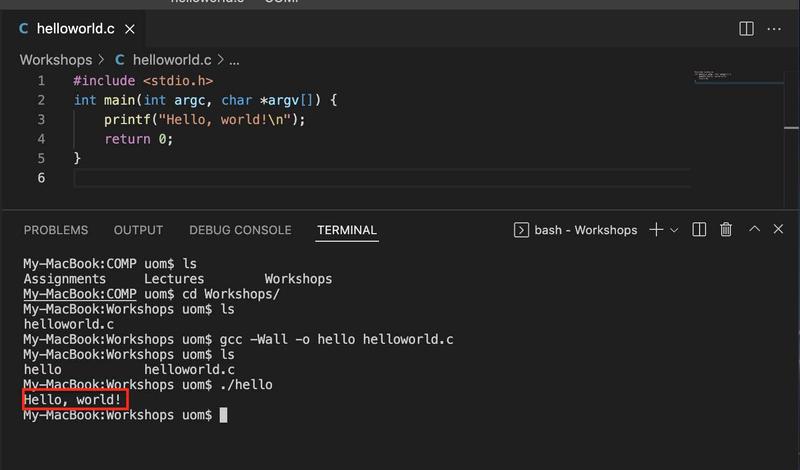Click helloworld.c in the breadcrumb
Viewport: 800px width, 470px height.
point(171,60)
